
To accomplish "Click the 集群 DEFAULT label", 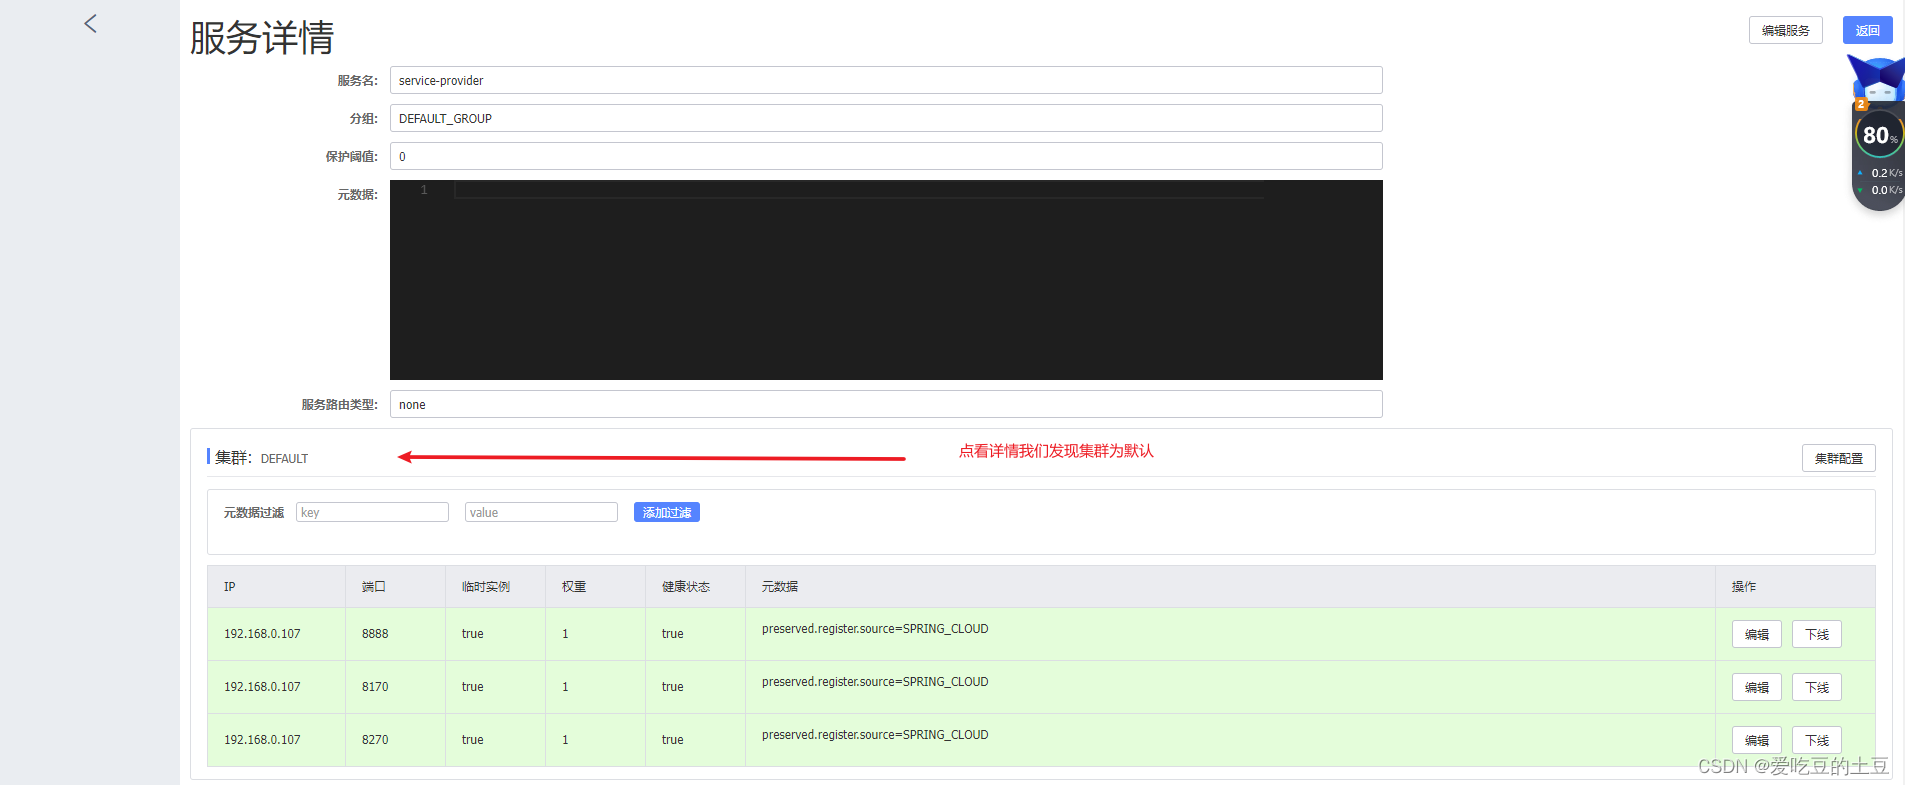I will [261, 458].
